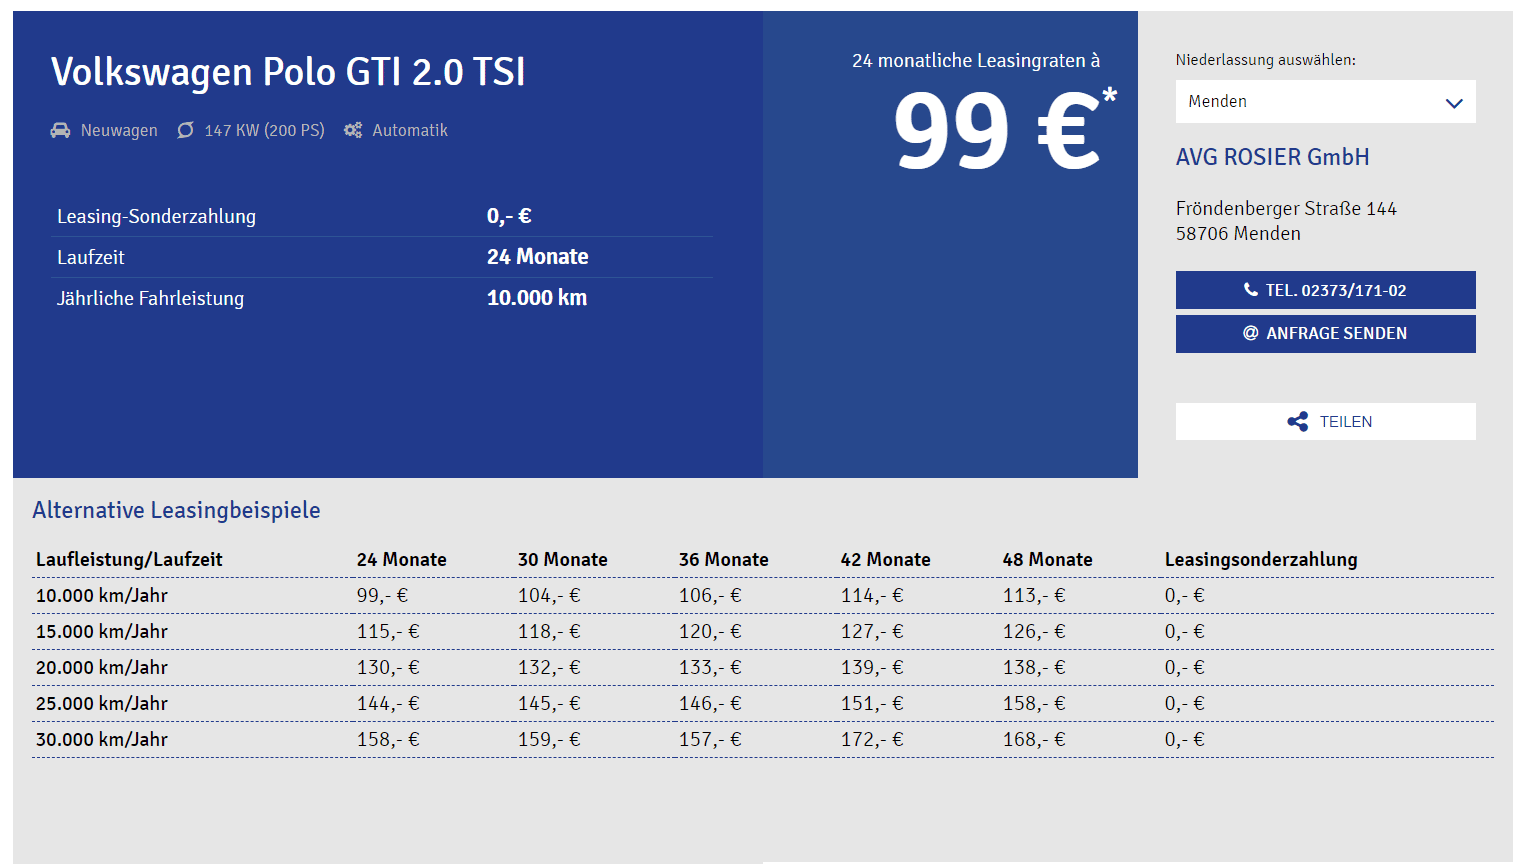The width and height of the screenshot is (1528, 864).
Task: Click the Jährliche Fahrleistung label
Action: coord(150,299)
